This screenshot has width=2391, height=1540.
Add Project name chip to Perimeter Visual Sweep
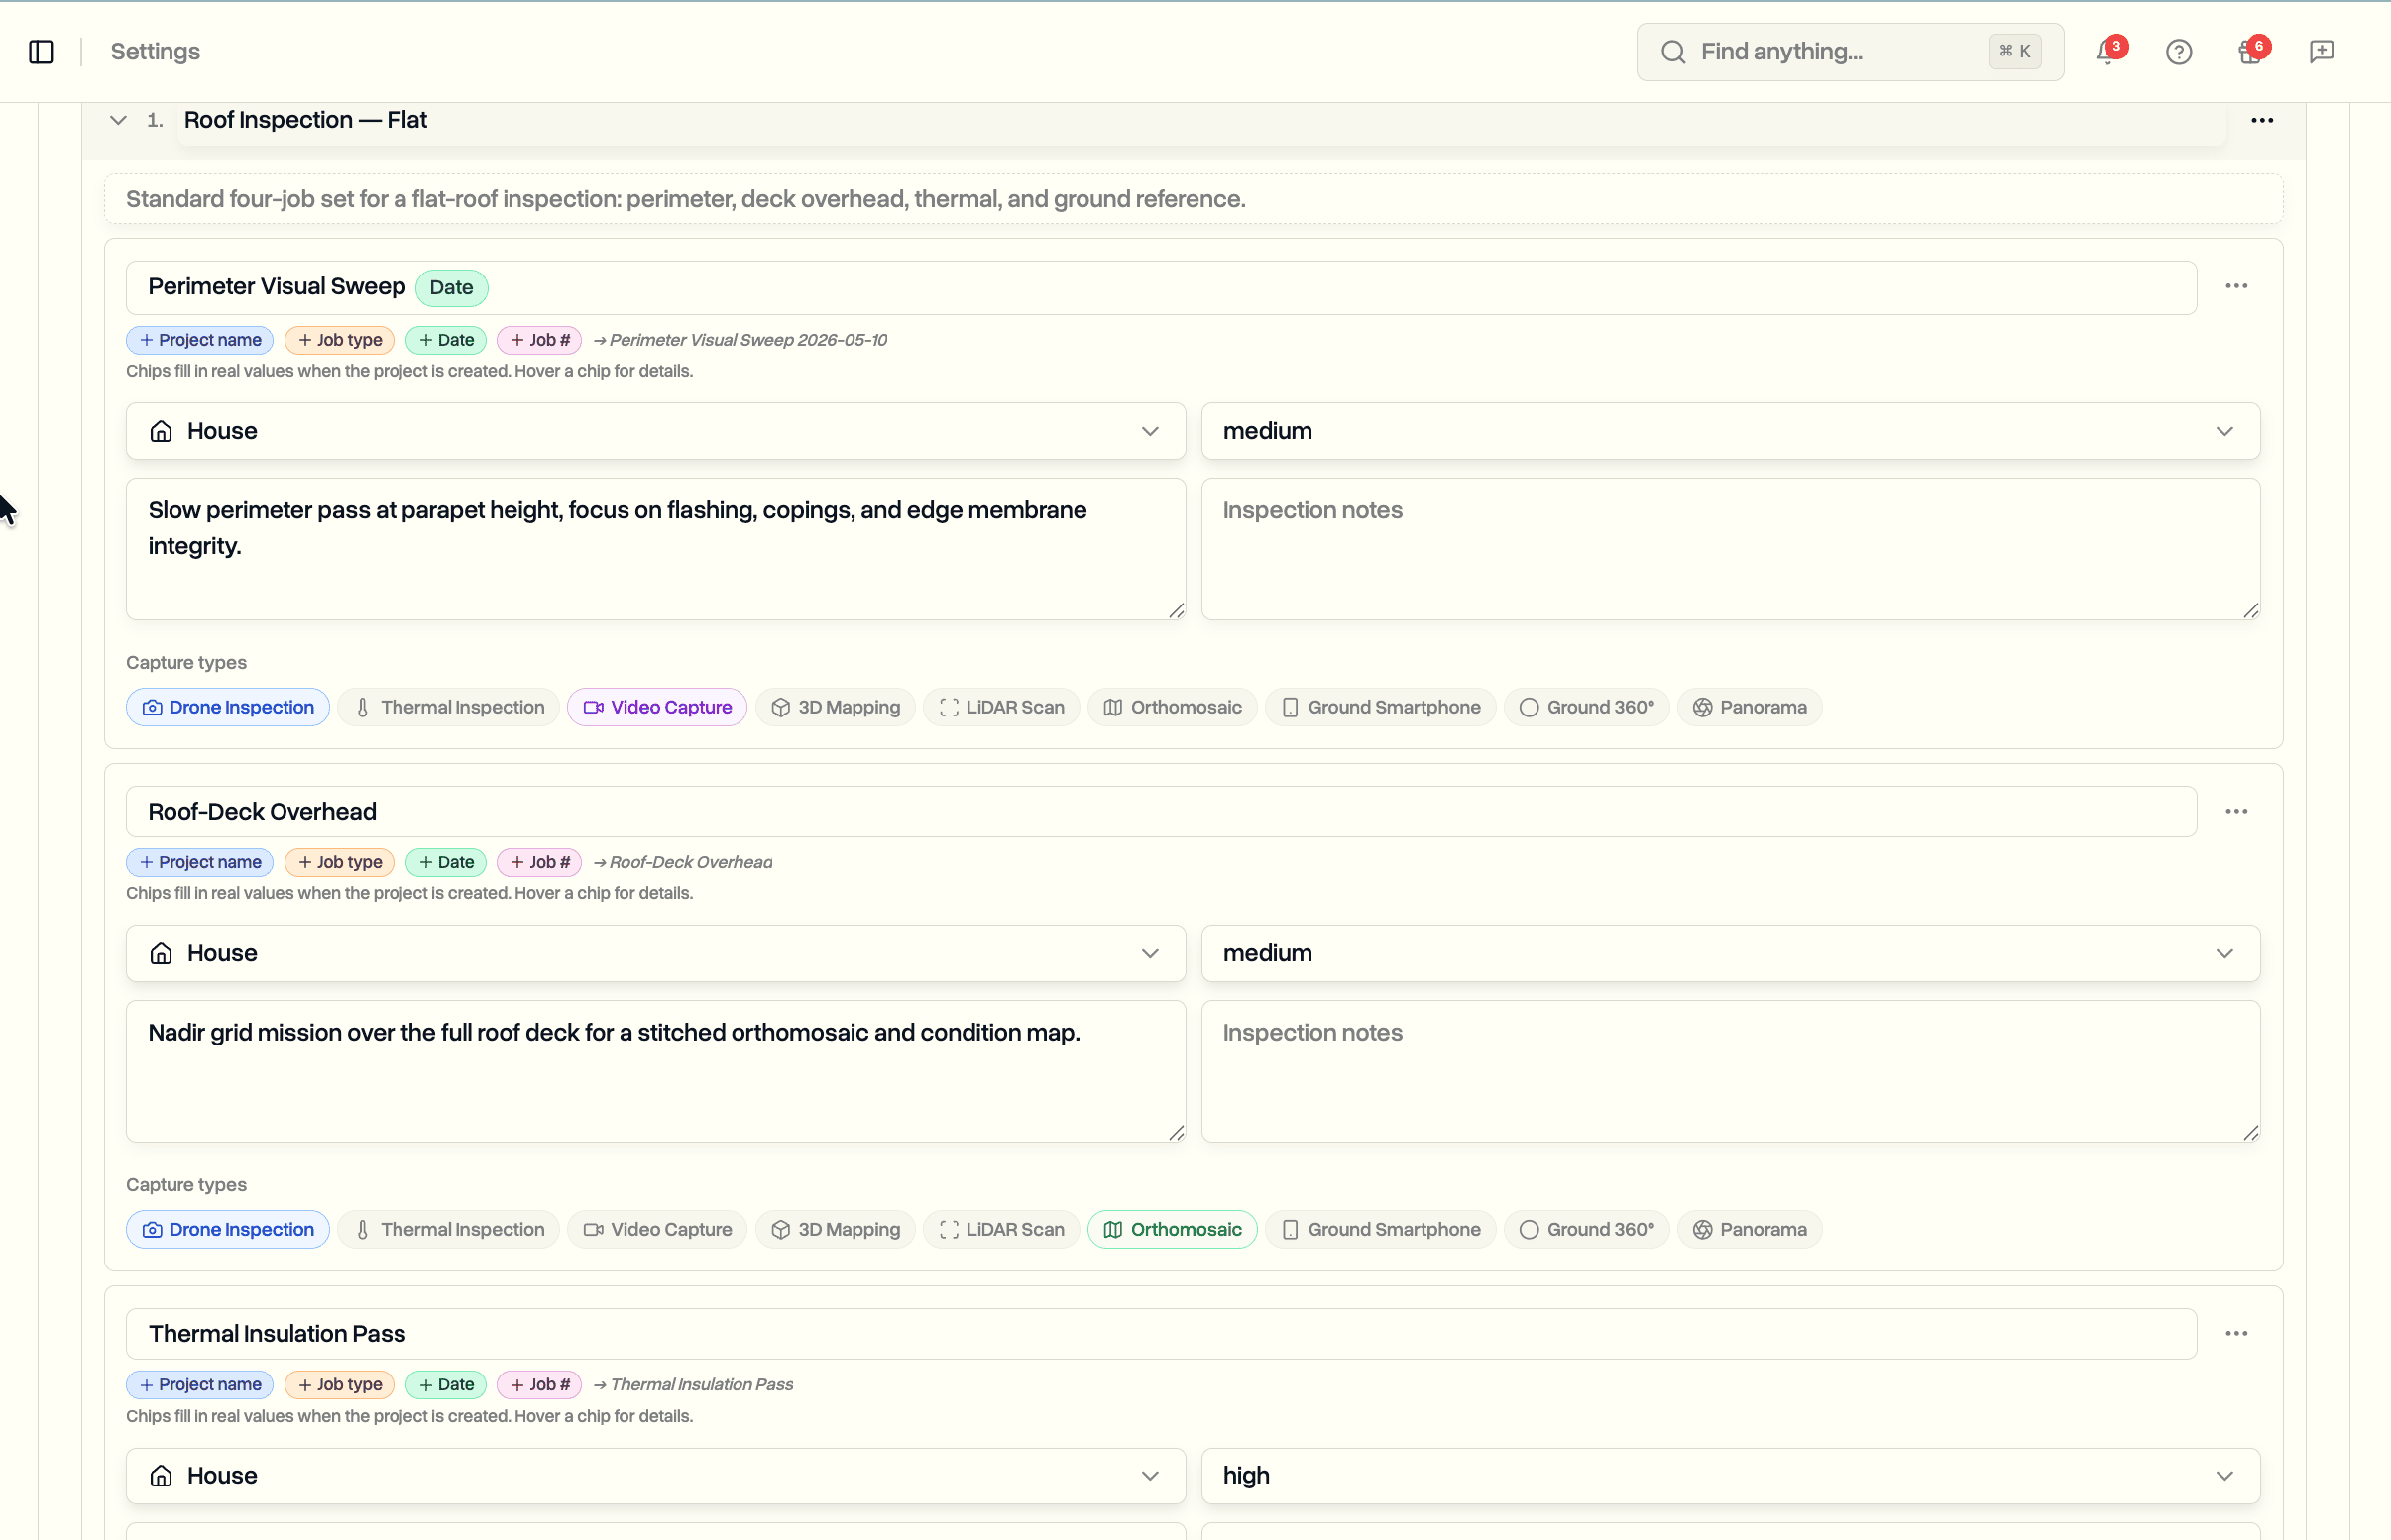tap(200, 340)
